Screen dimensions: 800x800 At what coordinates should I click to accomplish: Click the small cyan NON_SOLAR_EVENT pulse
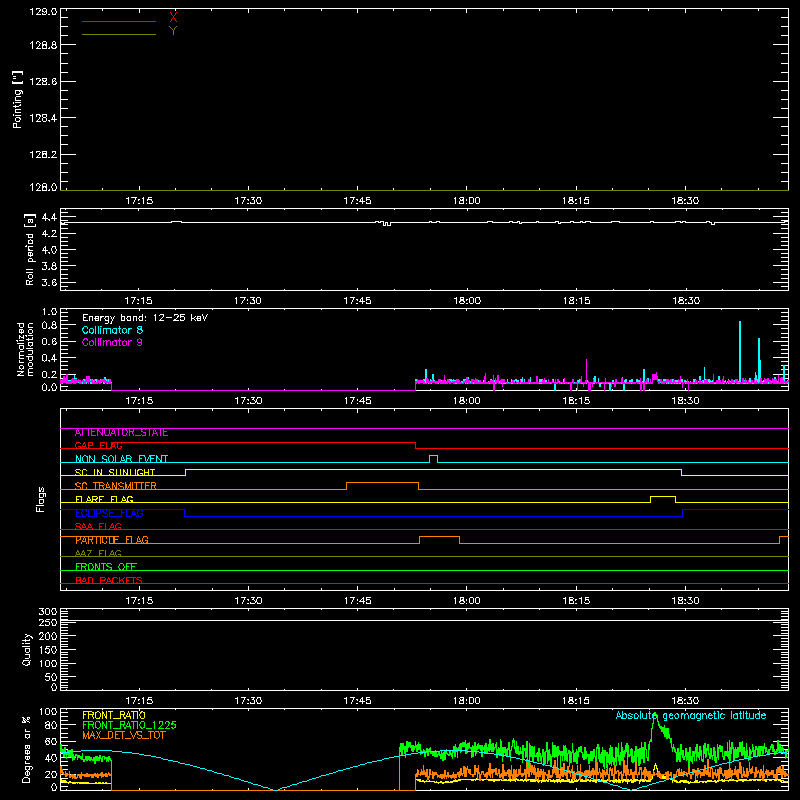point(433,459)
